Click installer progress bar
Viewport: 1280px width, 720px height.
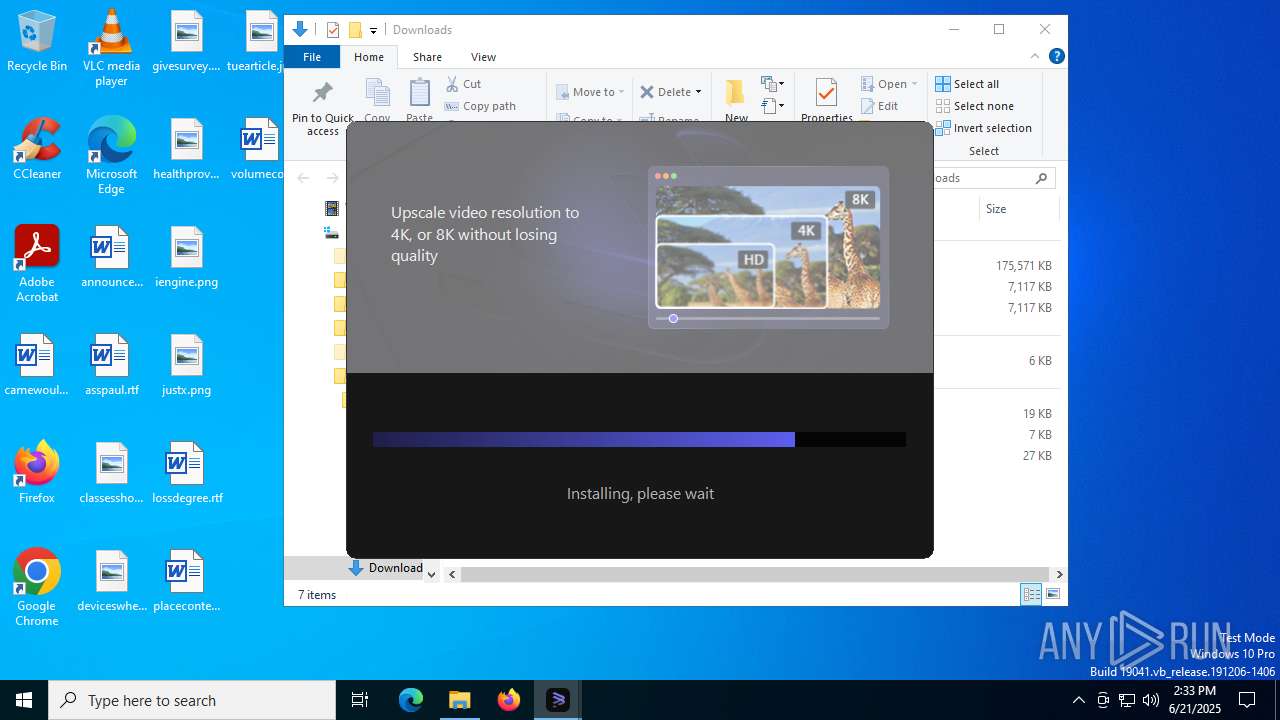point(639,439)
